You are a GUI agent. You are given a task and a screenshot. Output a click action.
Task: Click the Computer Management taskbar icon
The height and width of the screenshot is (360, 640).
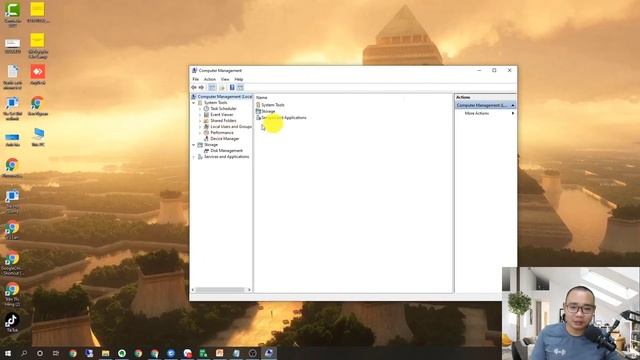pyautogui.click(x=269, y=353)
